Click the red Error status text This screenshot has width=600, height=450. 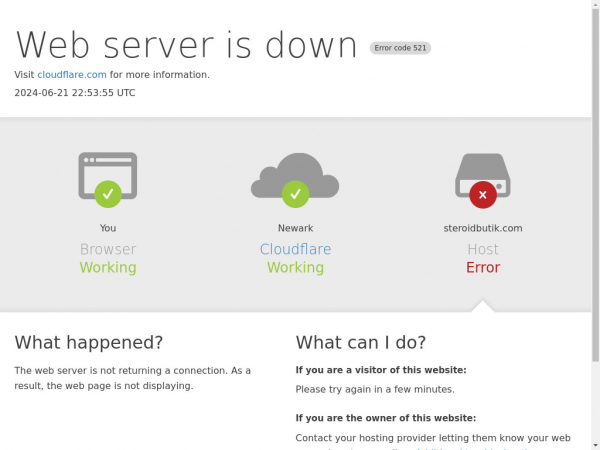coord(483,267)
